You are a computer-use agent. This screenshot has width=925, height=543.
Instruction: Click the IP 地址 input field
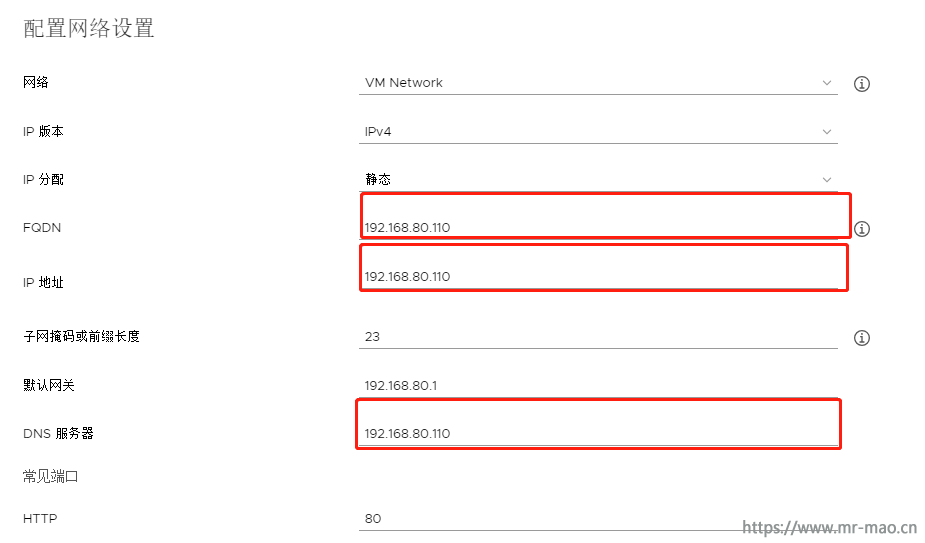coord(598,276)
